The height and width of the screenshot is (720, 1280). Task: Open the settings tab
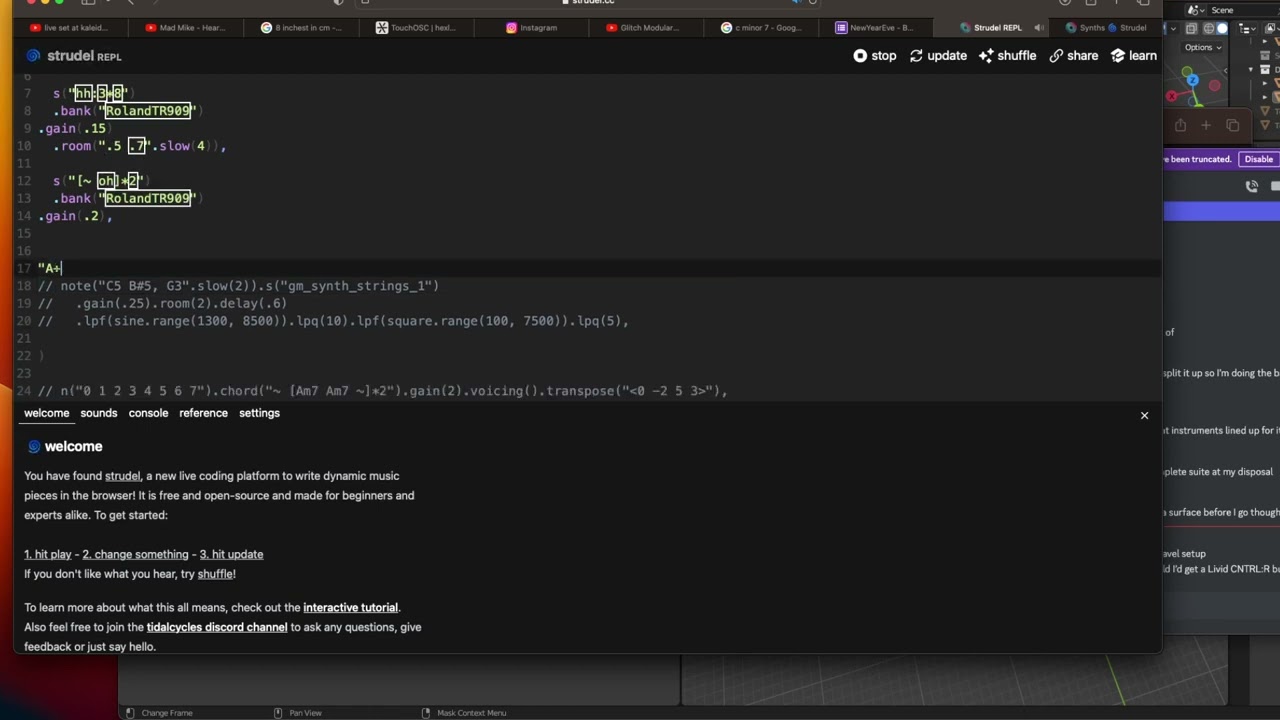[x=259, y=413]
